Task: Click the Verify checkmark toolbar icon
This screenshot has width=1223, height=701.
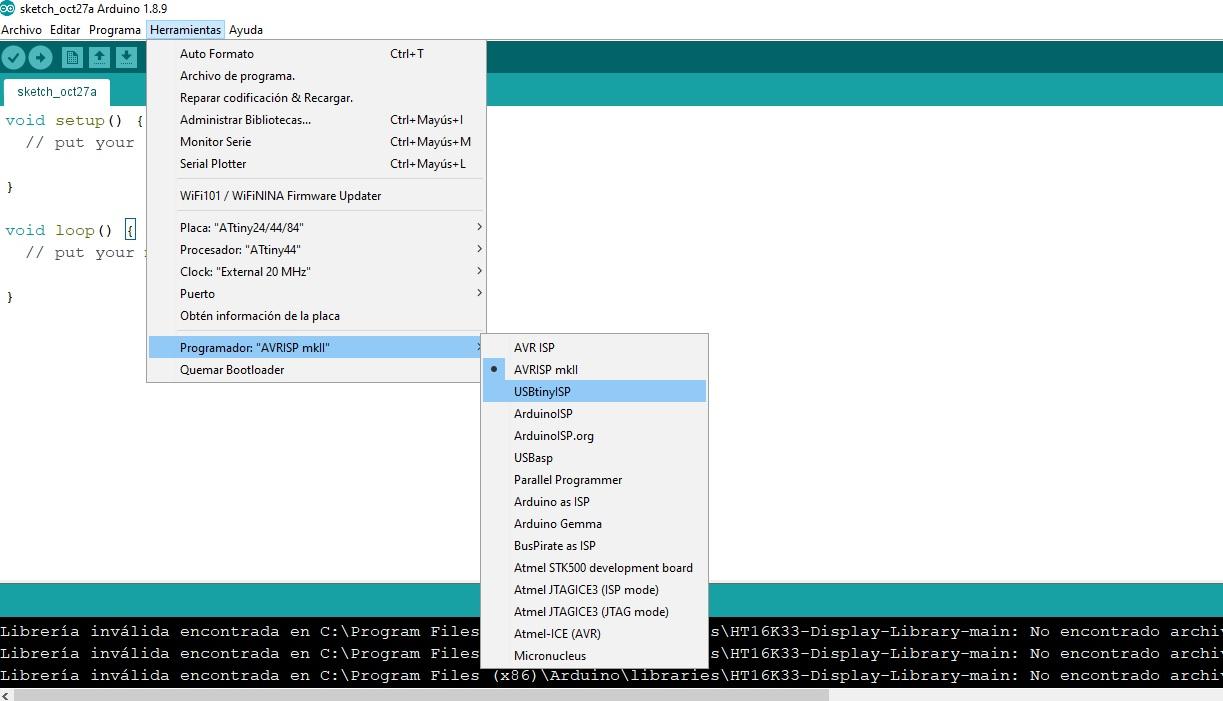Action: tap(13, 58)
